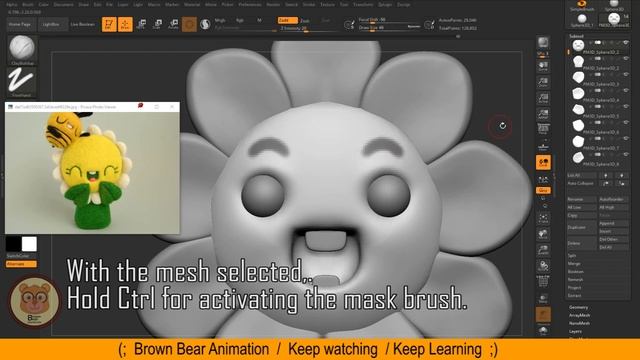The image size is (640, 360).
Task: Expand the ArrayMesh palette
Action: point(579,316)
